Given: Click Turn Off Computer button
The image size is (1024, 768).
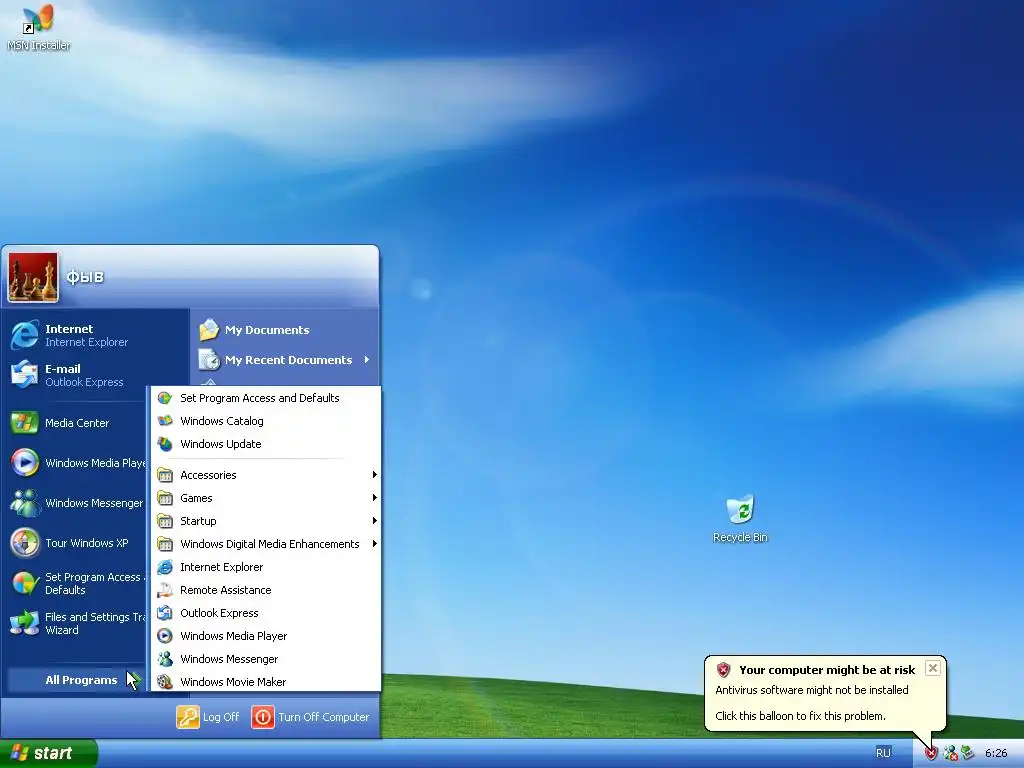Looking at the screenshot, I should tap(311, 717).
